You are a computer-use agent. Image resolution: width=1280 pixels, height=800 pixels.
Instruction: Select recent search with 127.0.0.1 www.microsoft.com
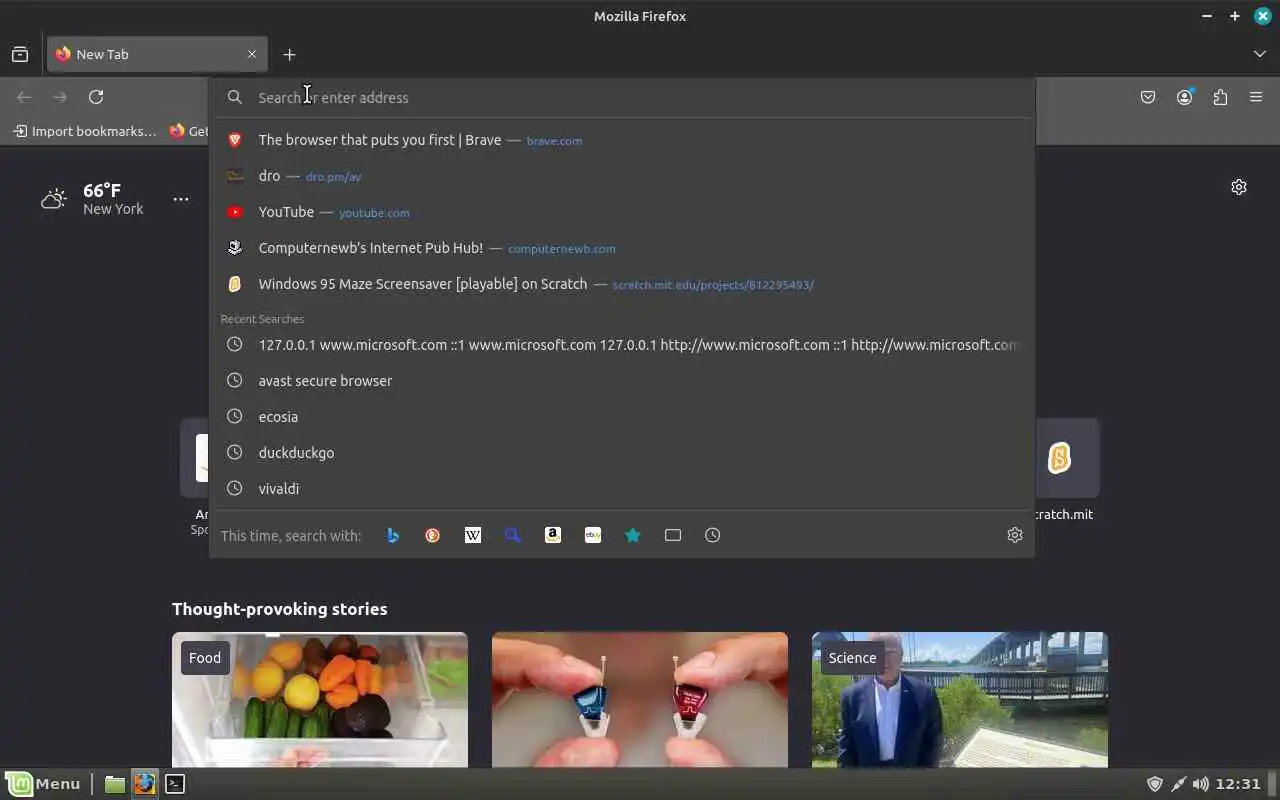coord(622,344)
